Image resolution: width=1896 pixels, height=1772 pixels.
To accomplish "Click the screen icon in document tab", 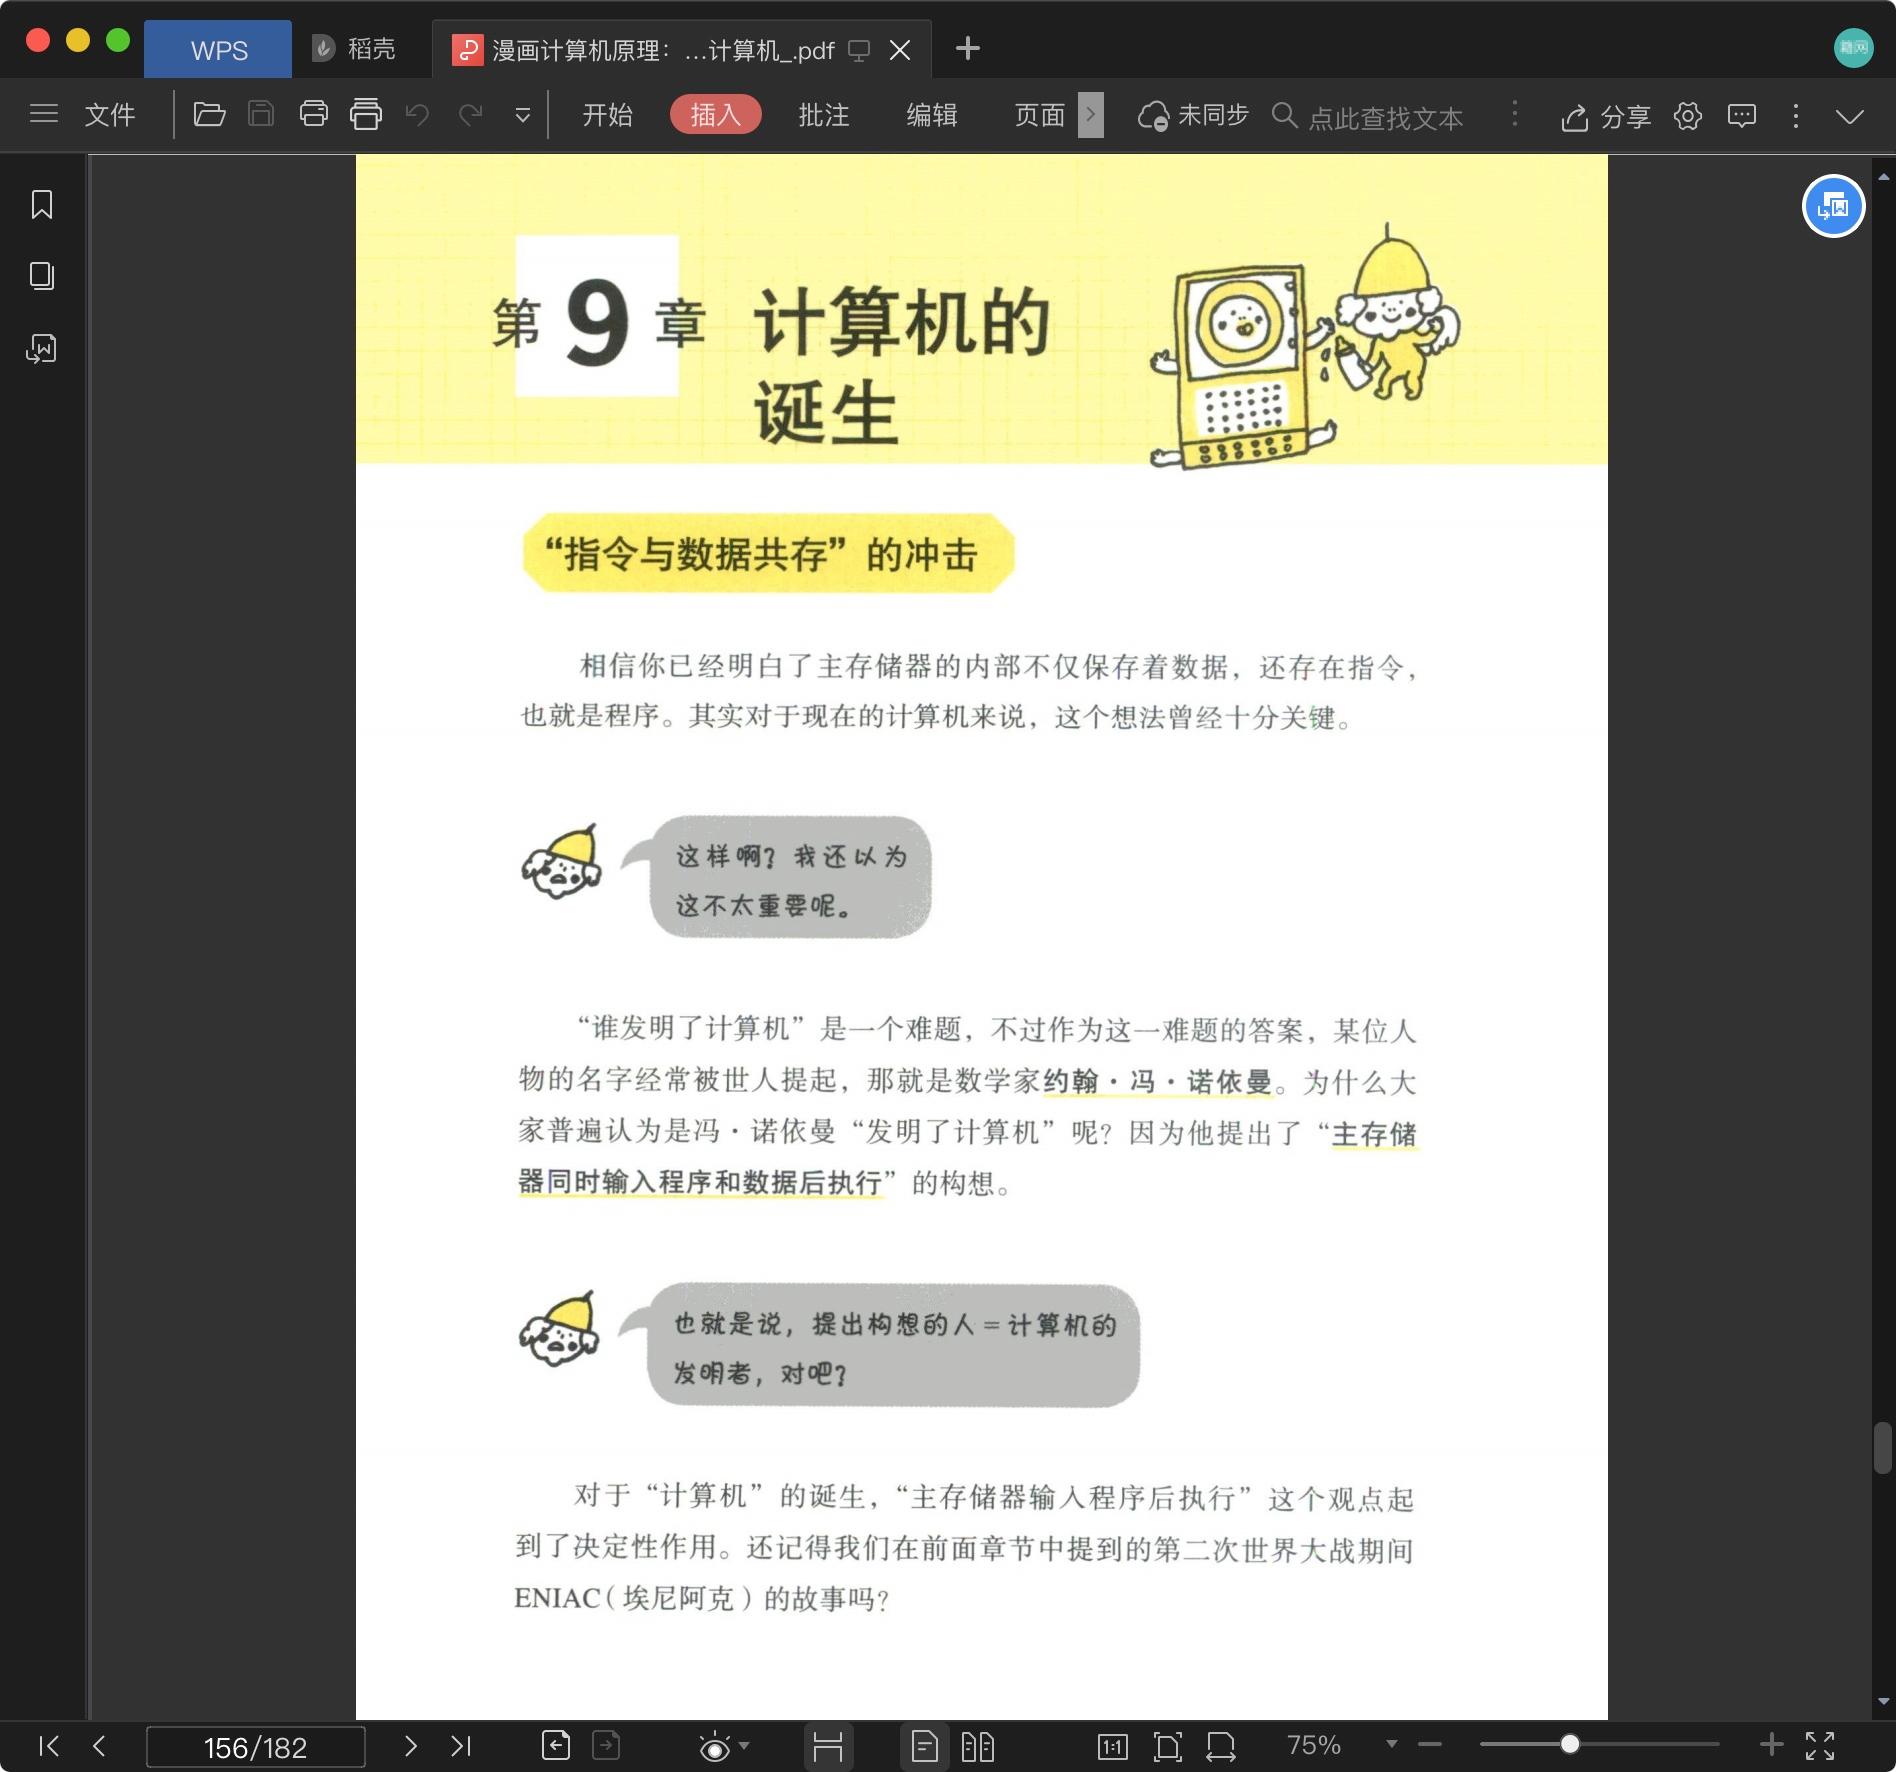I will click(859, 51).
